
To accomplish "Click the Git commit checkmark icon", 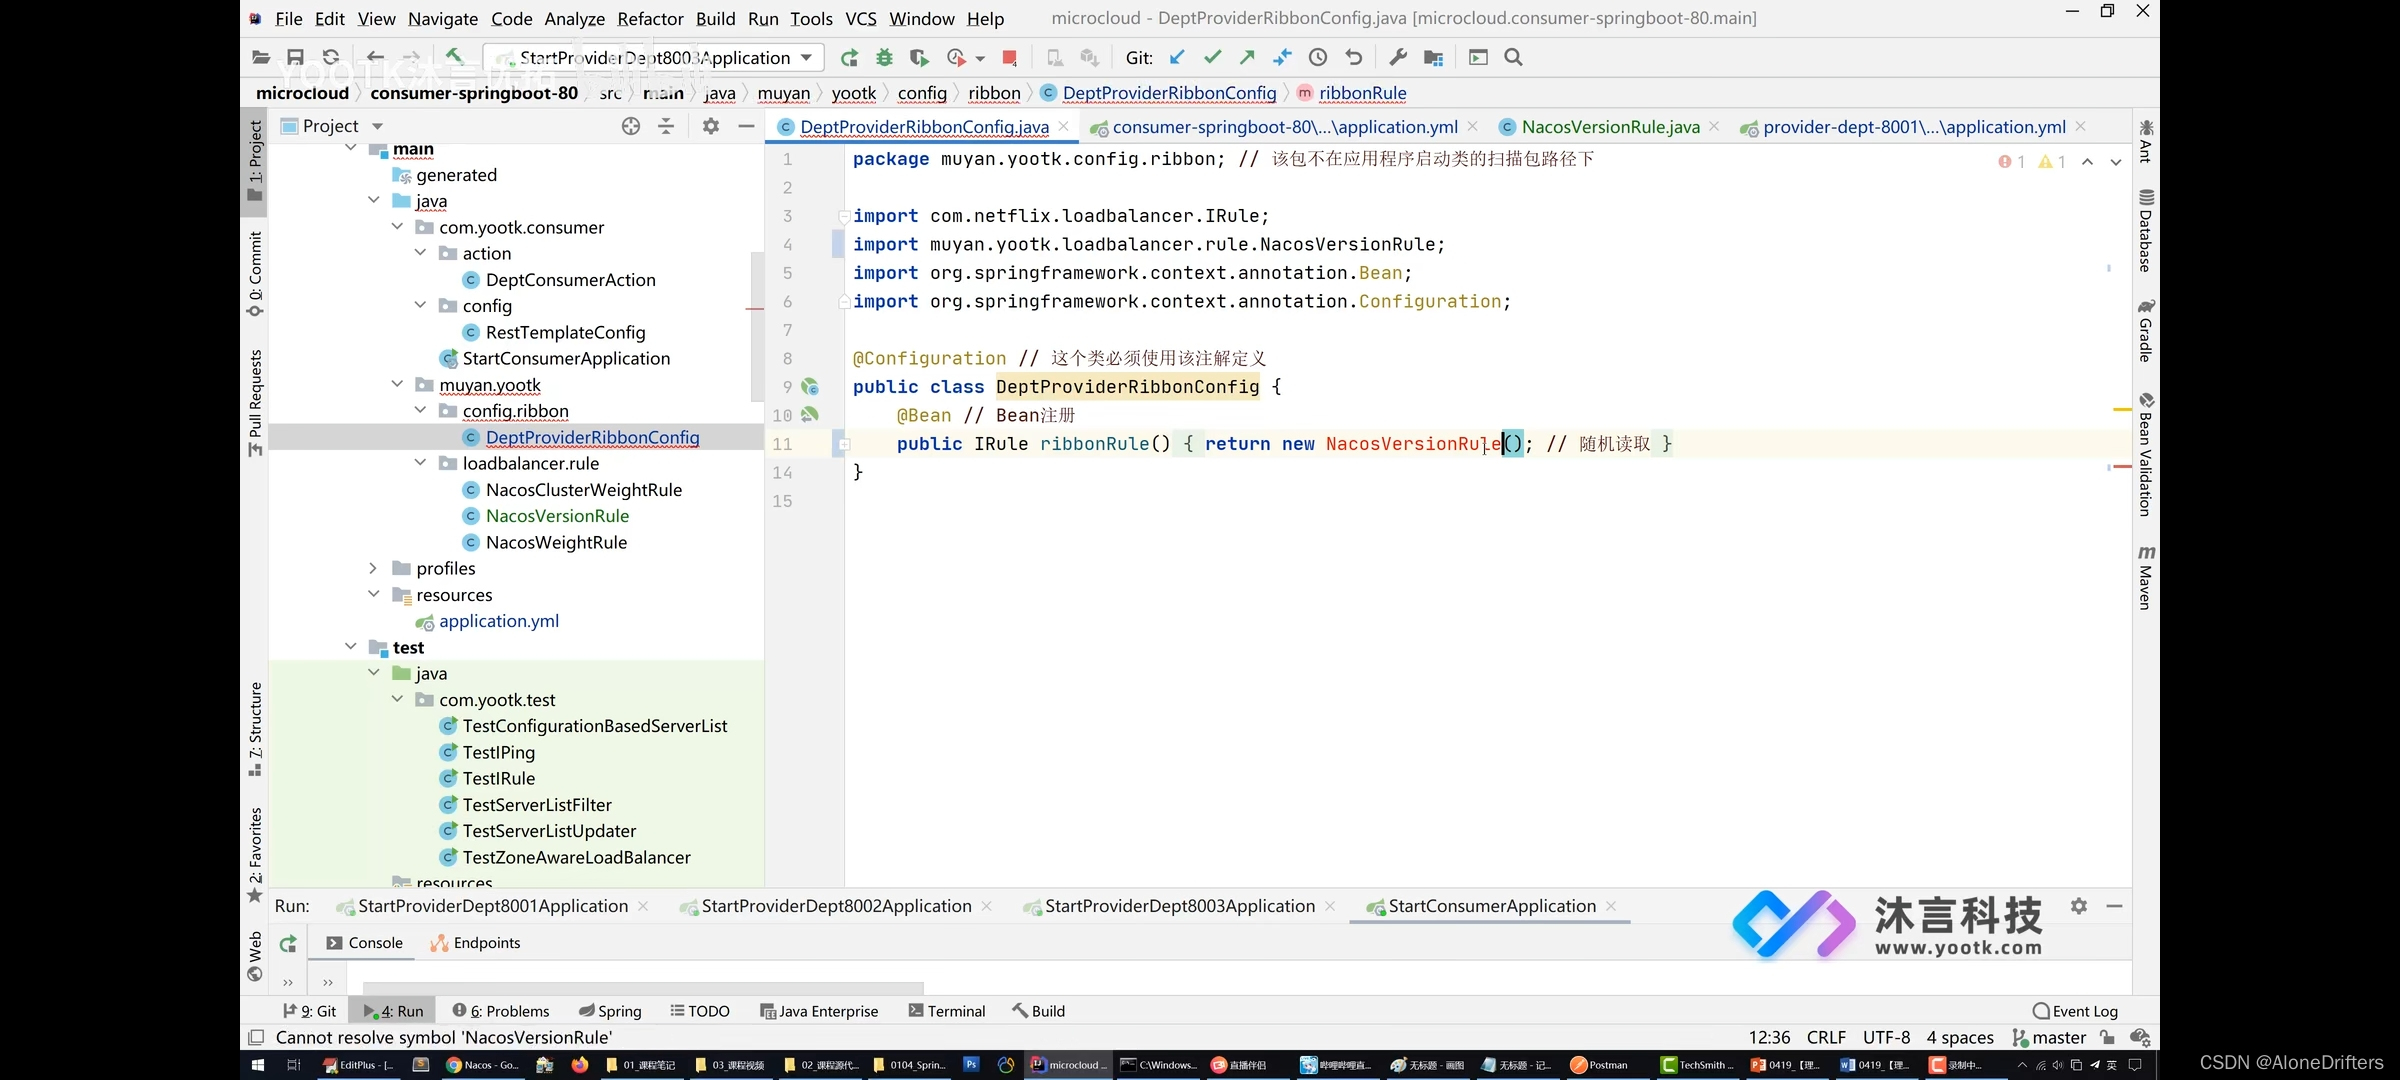I will 1212,58.
